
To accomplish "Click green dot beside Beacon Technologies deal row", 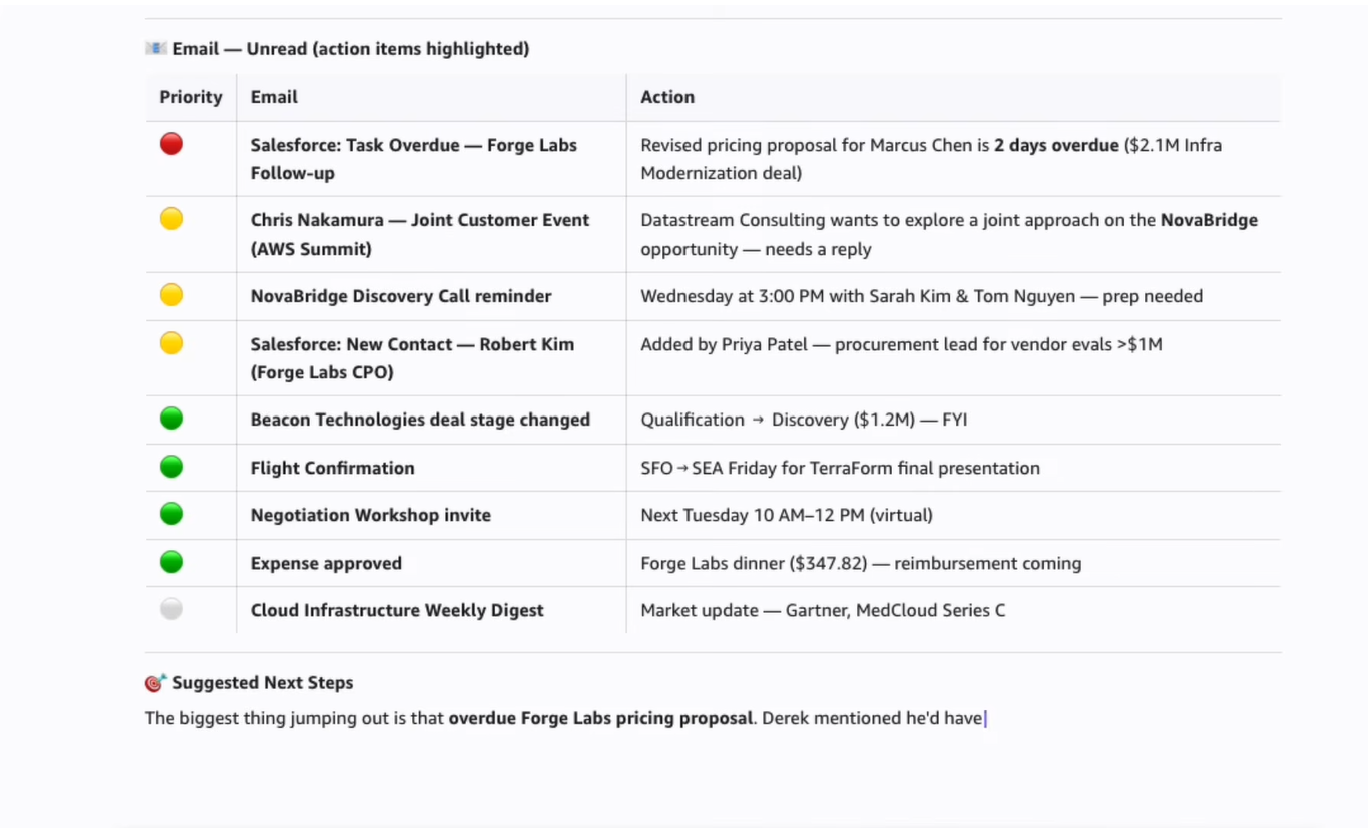I will click(x=171, y=419).
